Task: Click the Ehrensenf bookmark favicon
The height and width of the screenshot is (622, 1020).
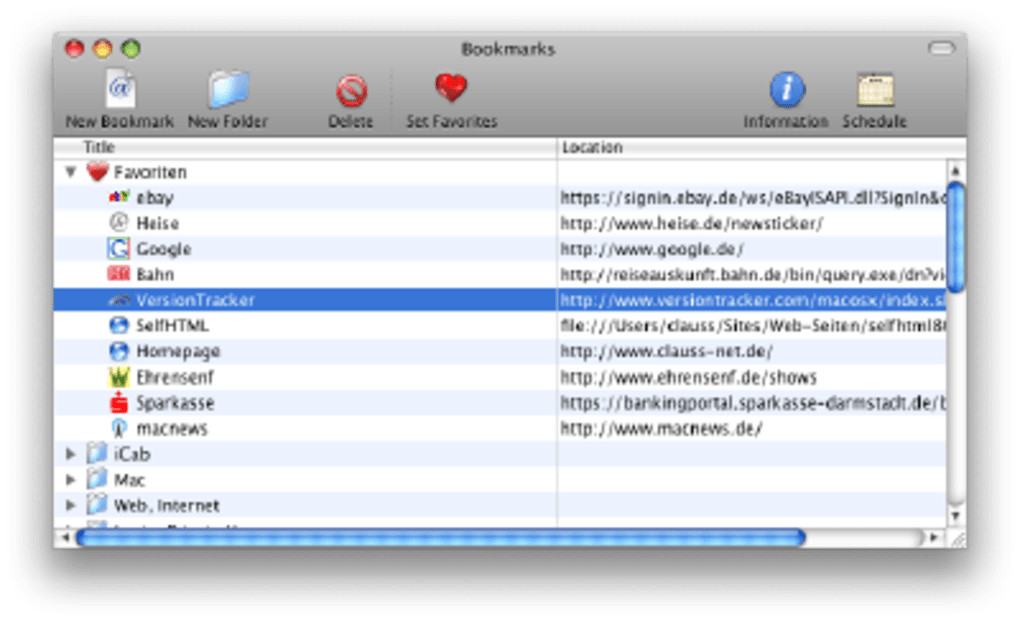Action: (118, 377)
